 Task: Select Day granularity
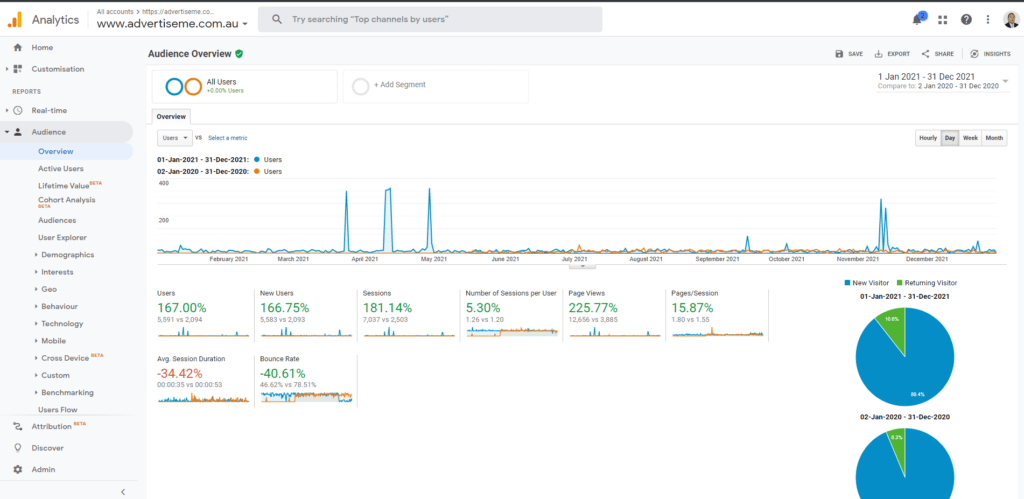[950, 138]
